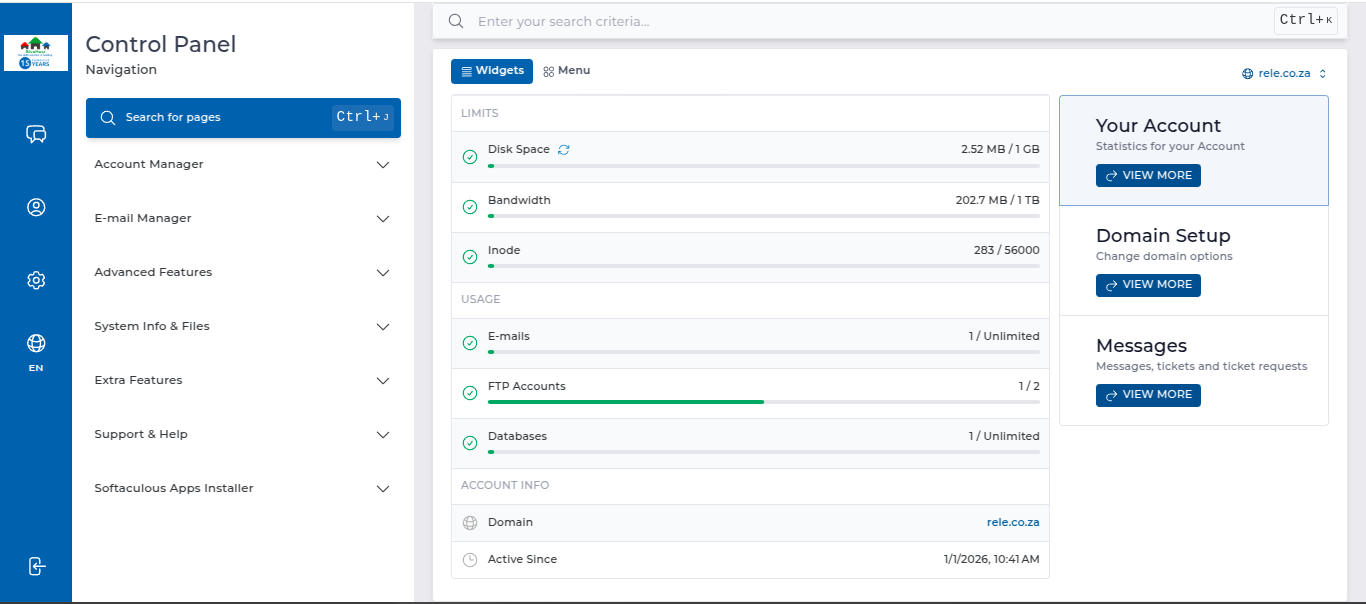Viewport: 1366px width, 604px height.
Task: Click the Search for pages box
Action: [243, 117]
